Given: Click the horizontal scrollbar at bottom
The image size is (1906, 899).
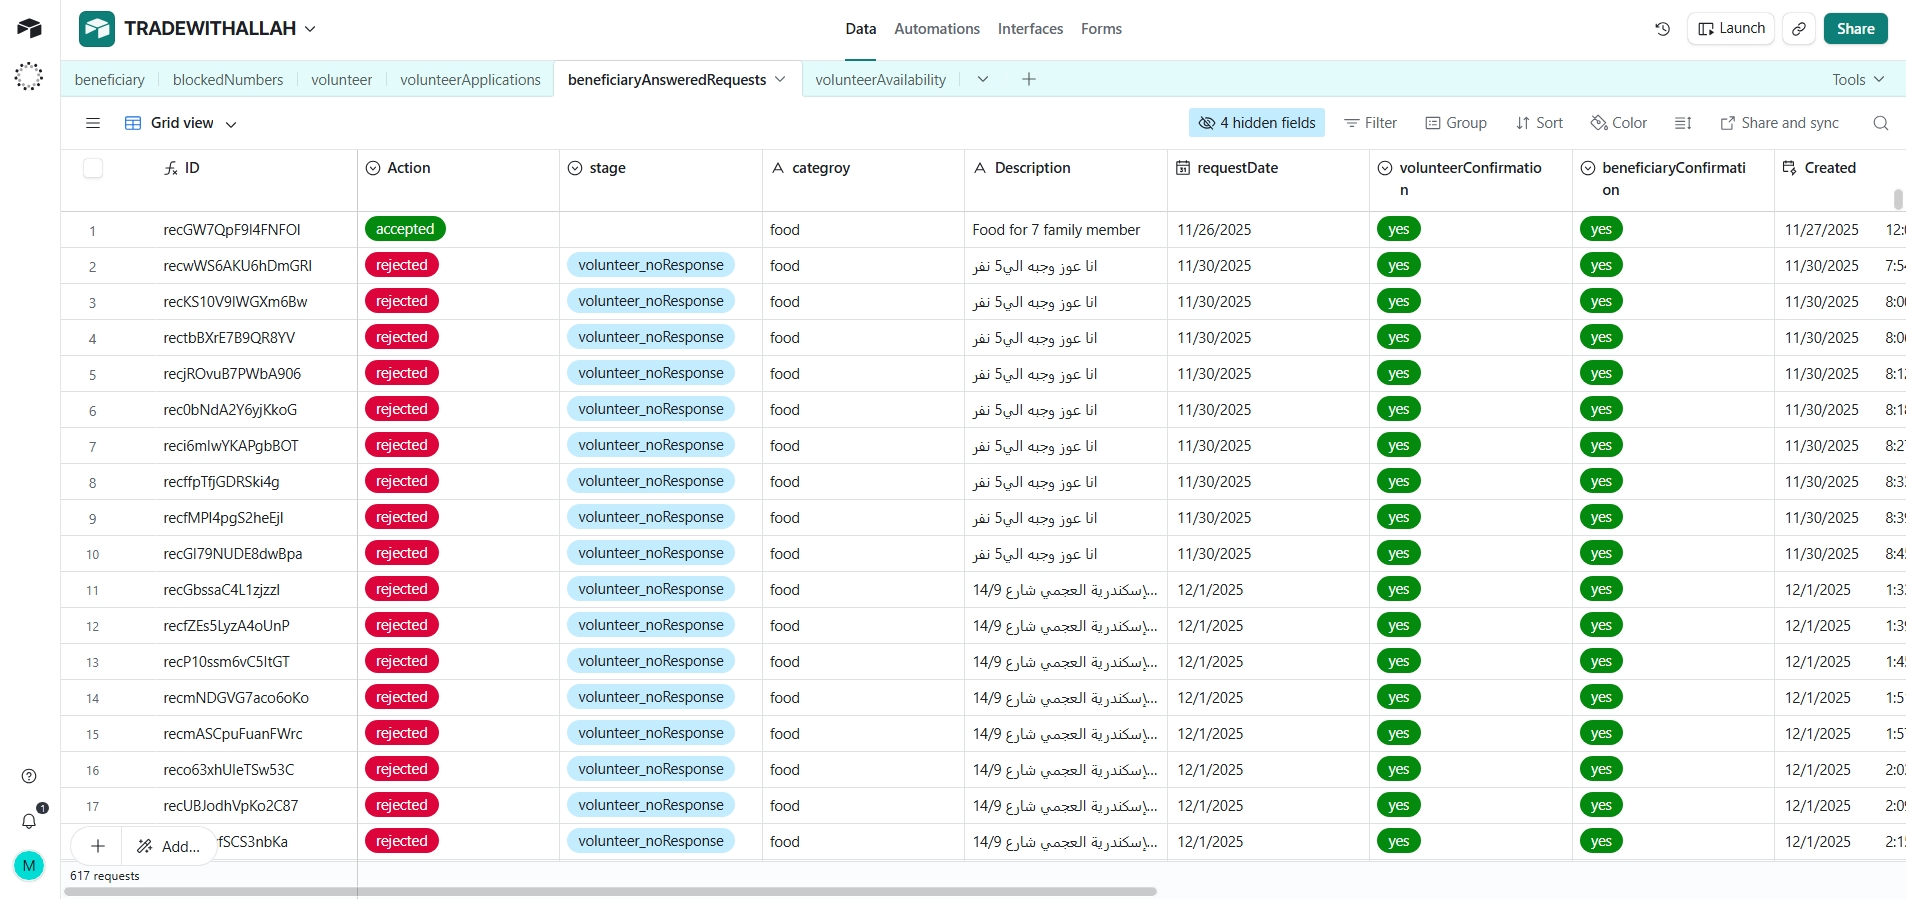Looking at the screenshot, I should (610, 891).
